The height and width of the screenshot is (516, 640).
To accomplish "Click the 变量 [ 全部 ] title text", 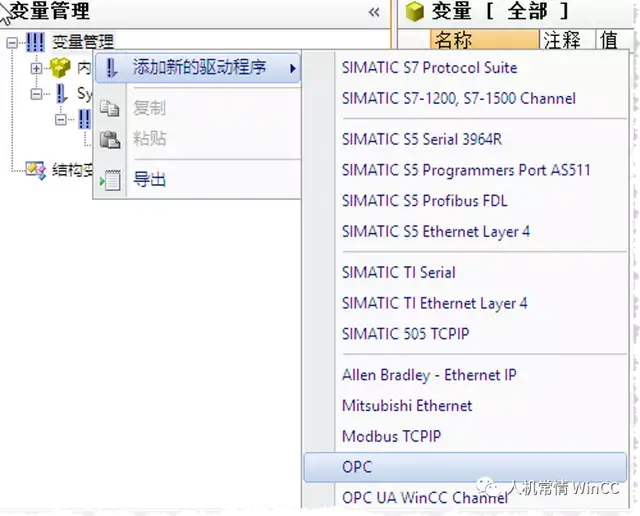I will (500, 11).
